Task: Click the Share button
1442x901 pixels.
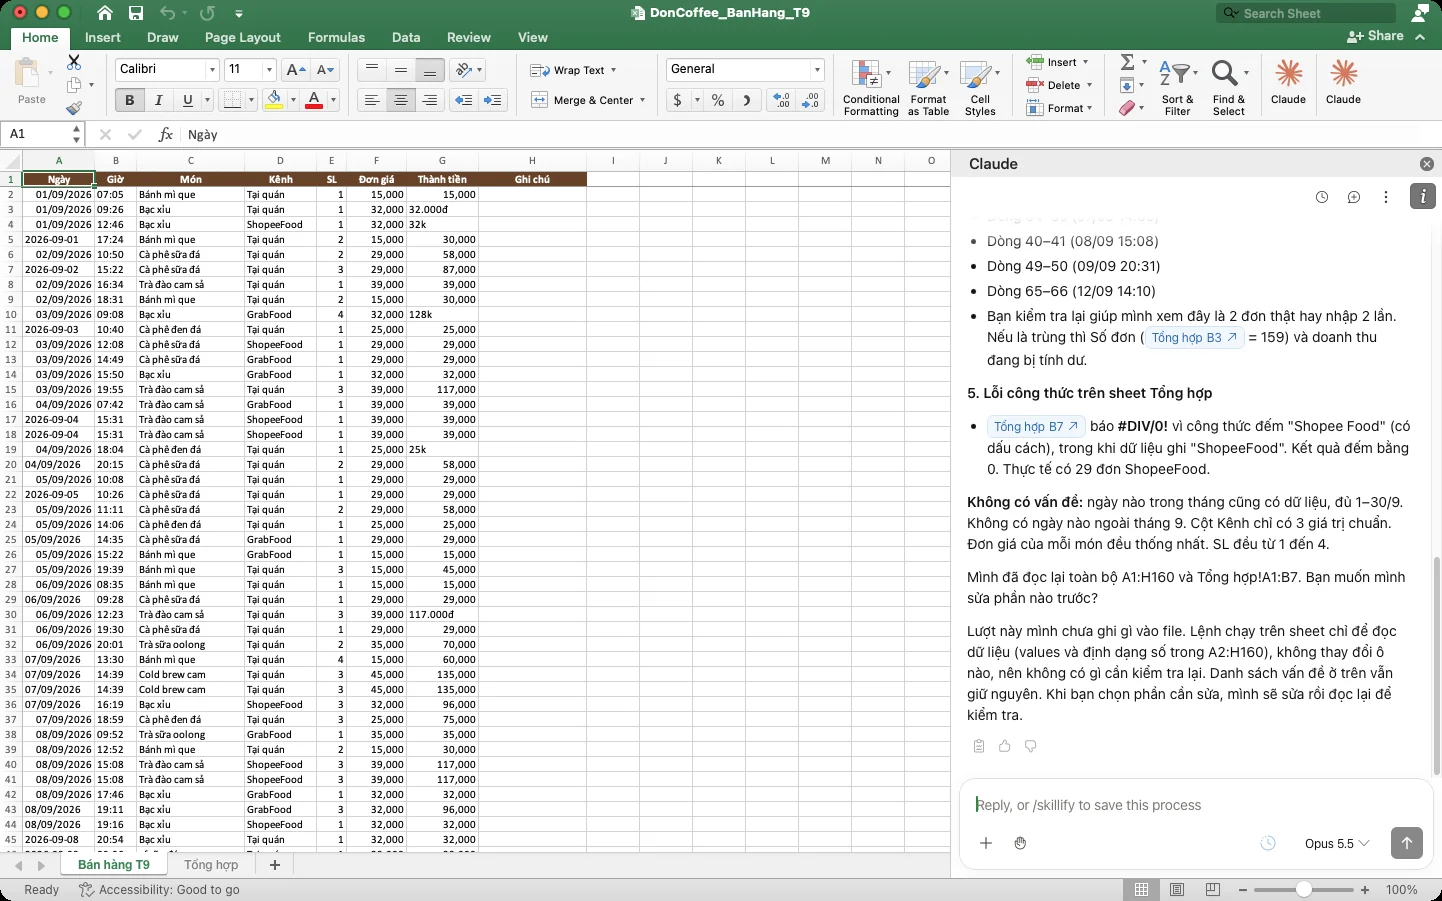Action: click(x=1376, y=36)
